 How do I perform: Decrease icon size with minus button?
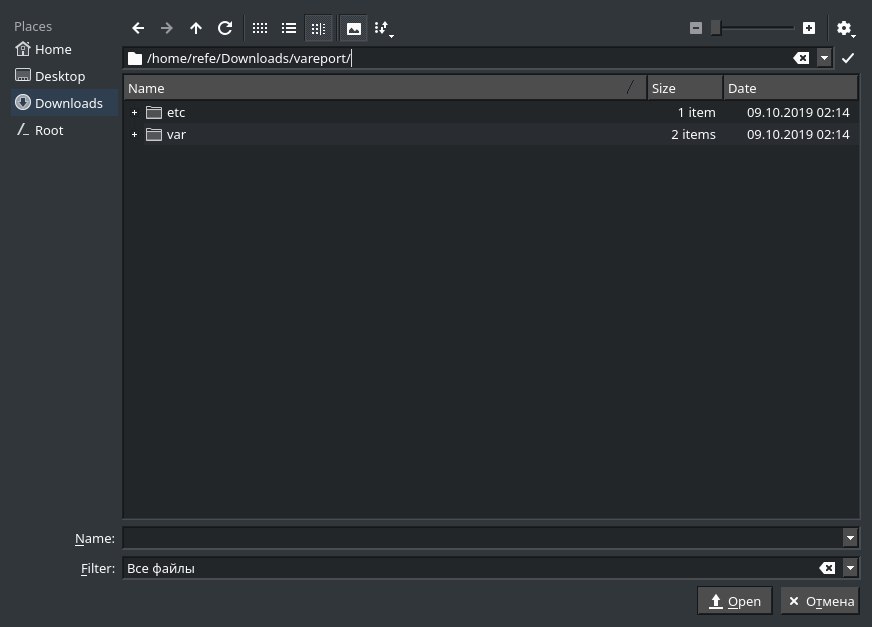point(696,28)
